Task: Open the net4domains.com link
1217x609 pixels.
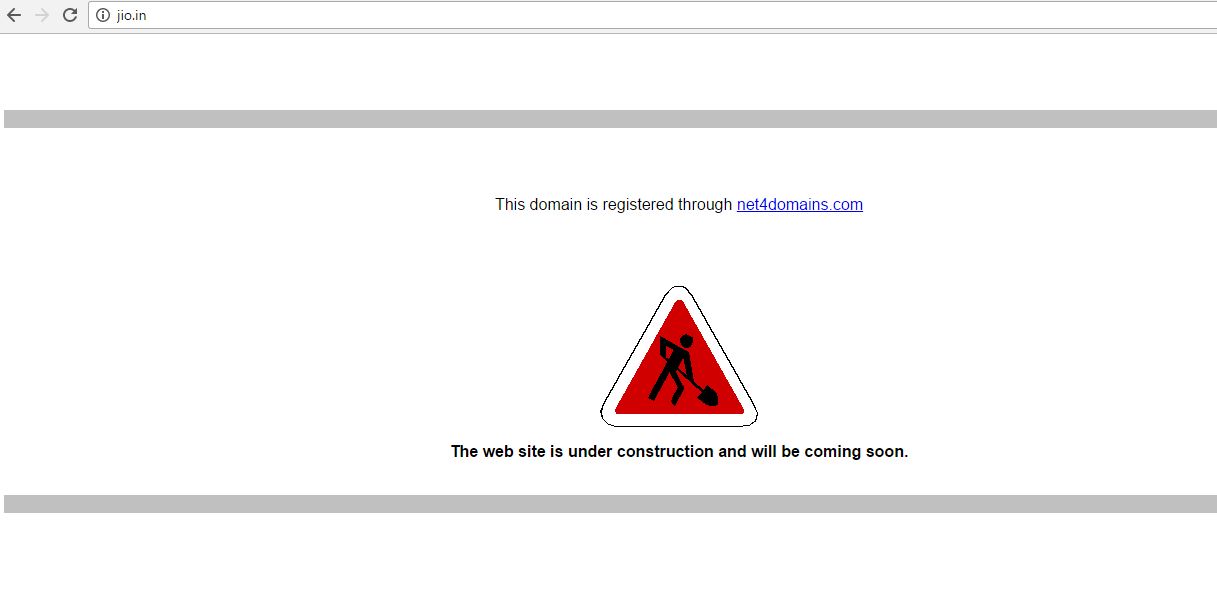Action: coord(799,204)
